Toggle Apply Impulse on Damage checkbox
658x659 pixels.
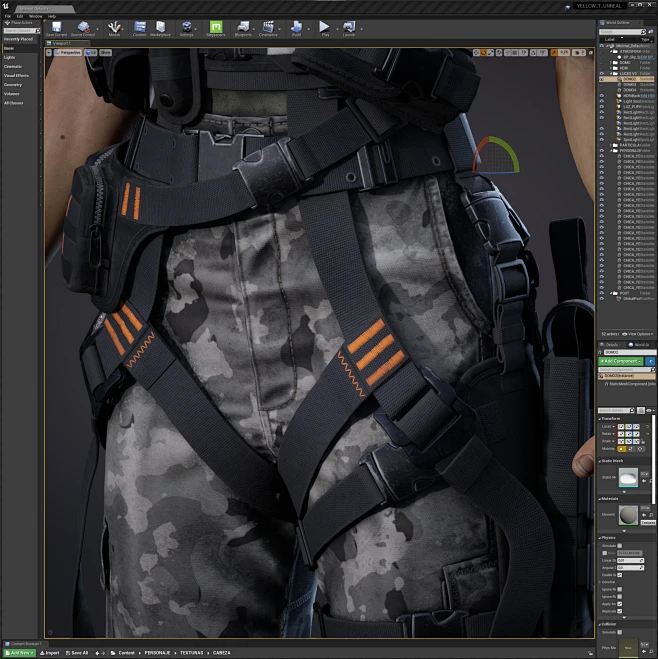(x=620, y=604)
